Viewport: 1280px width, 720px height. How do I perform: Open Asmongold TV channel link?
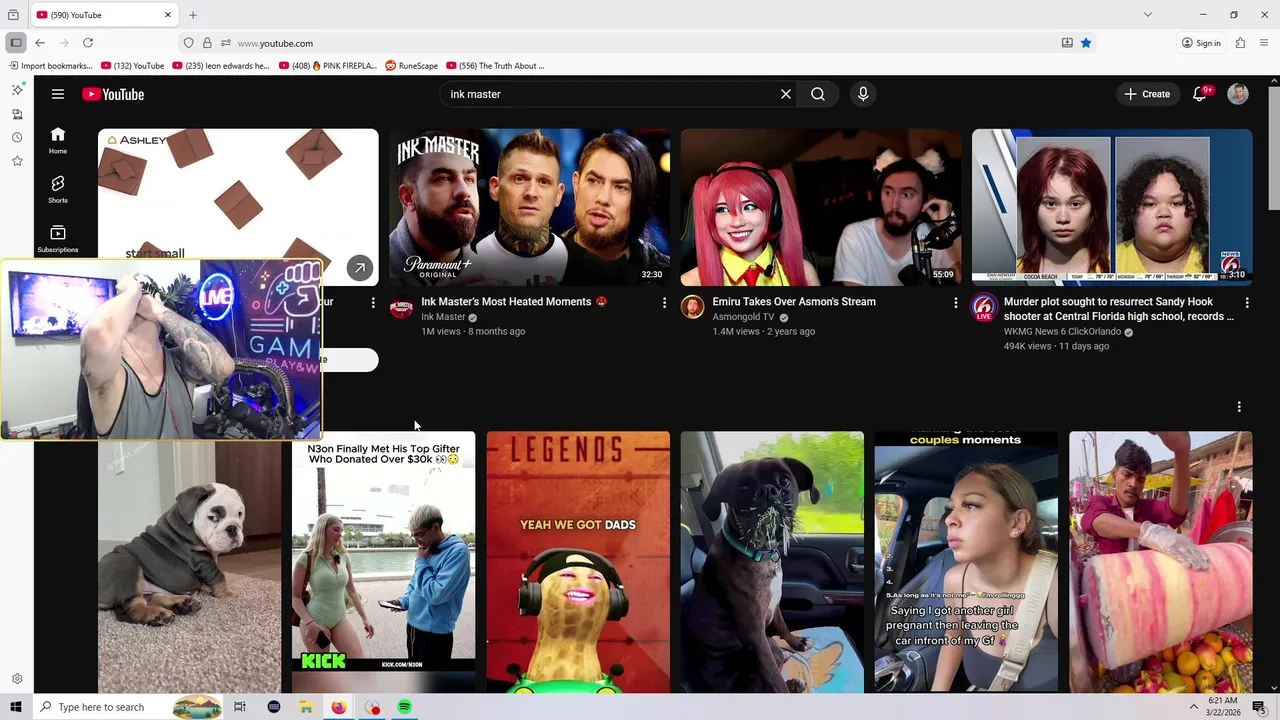click(x=743, y=317)
